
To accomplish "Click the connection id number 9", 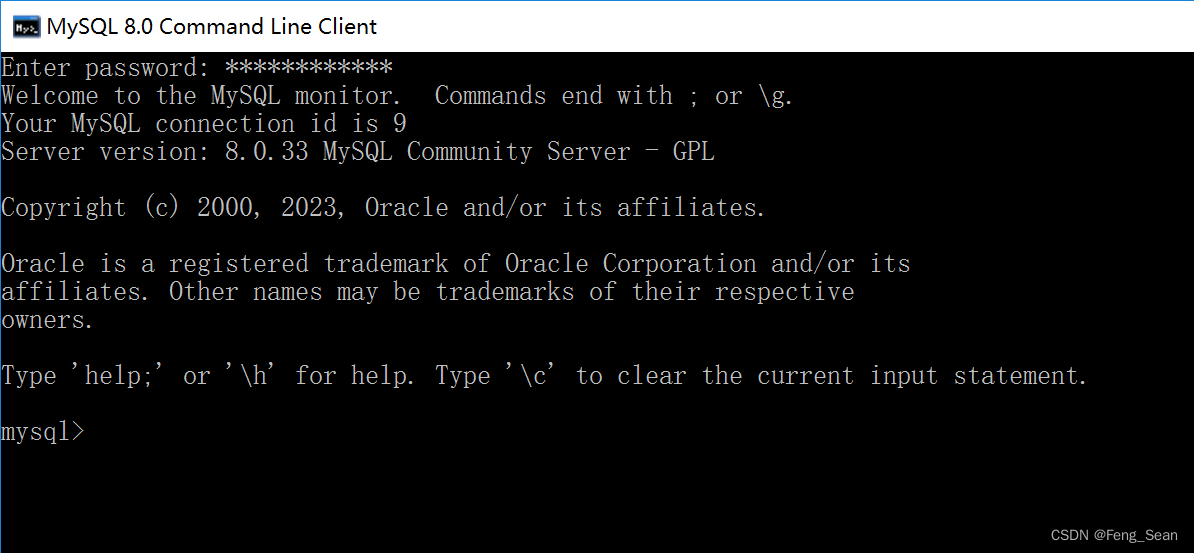I will pos(399,123).
